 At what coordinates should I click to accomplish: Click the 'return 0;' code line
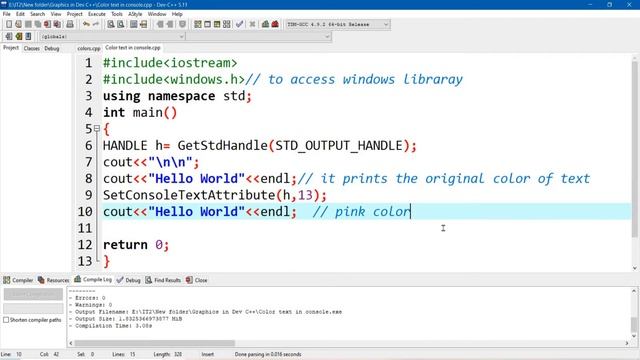pos(136,245)
